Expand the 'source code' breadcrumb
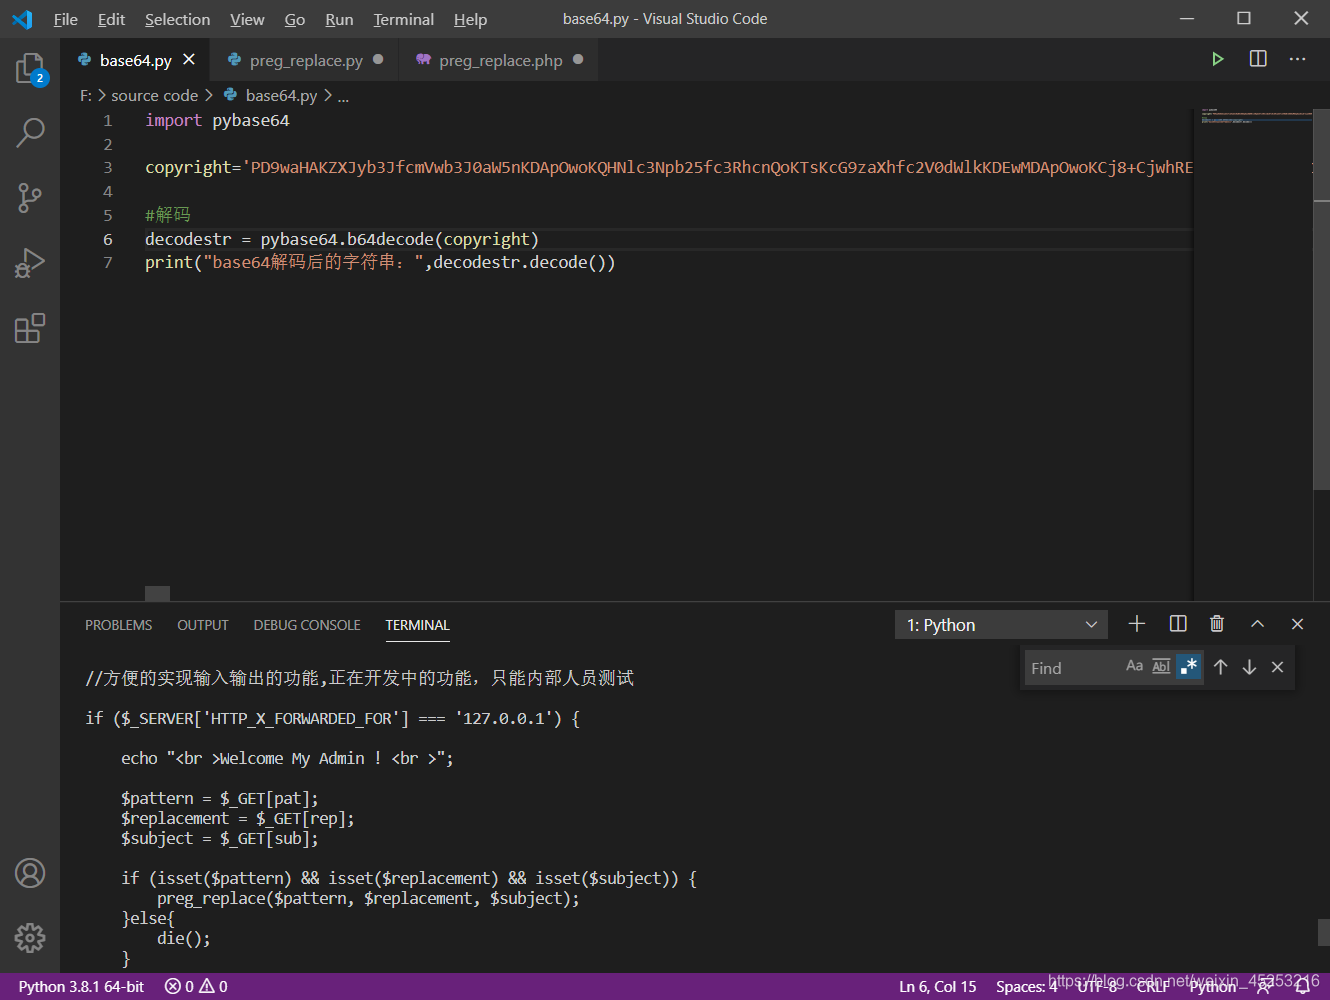 pyautogui.click(x=154, y=95)
